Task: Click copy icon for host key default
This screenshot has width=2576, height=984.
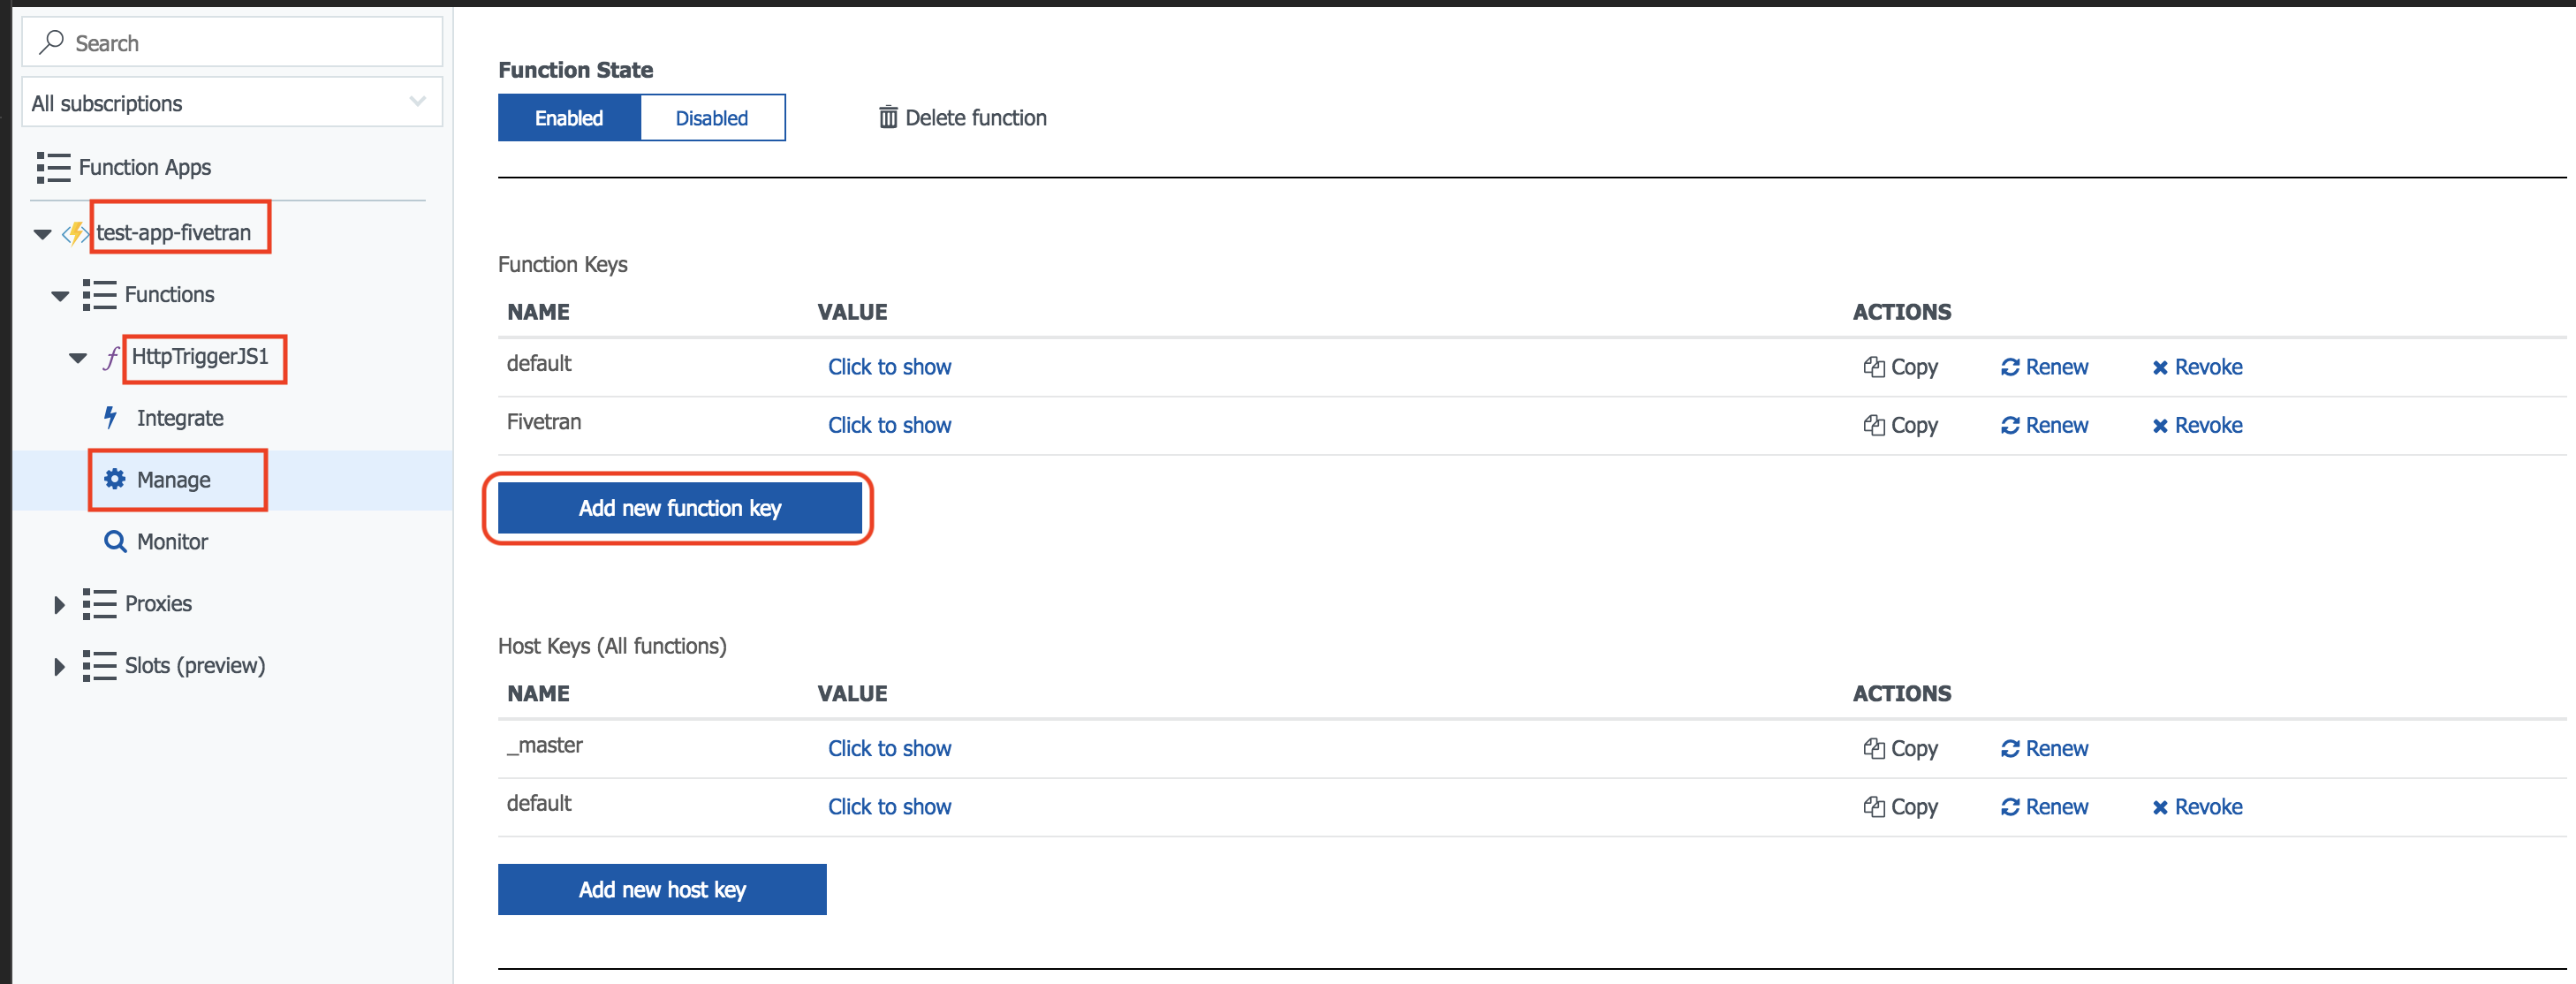Action: [1873, 806]
